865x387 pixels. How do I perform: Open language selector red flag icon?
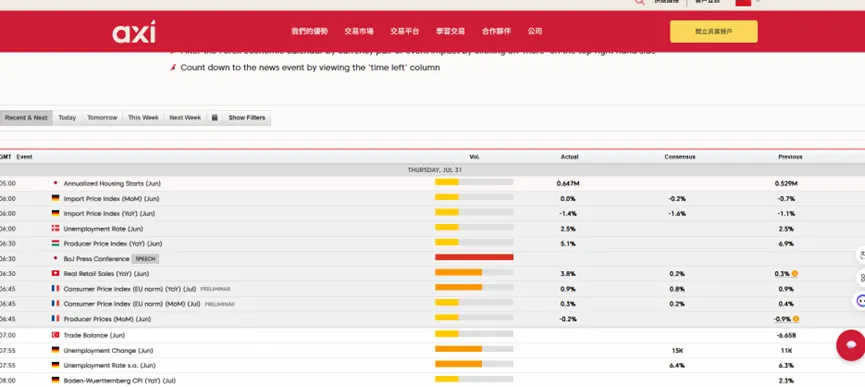point(743,2)
